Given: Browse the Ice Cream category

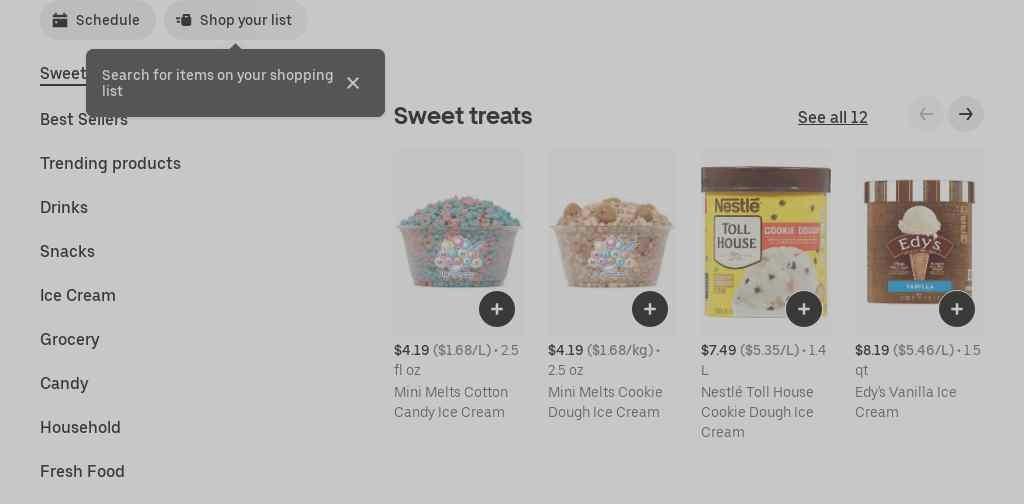Looking at the screenshot, I should [78, 295].
